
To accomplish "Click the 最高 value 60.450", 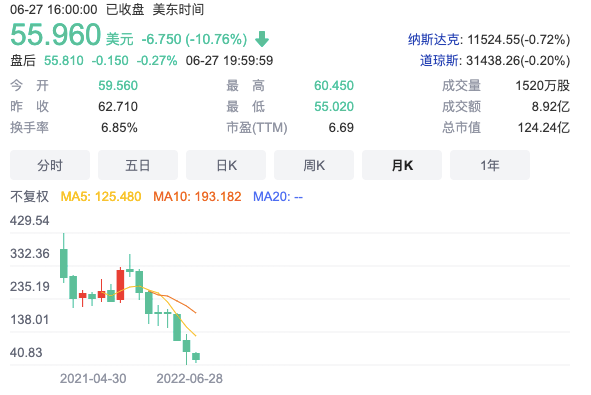I will point(334,86).
